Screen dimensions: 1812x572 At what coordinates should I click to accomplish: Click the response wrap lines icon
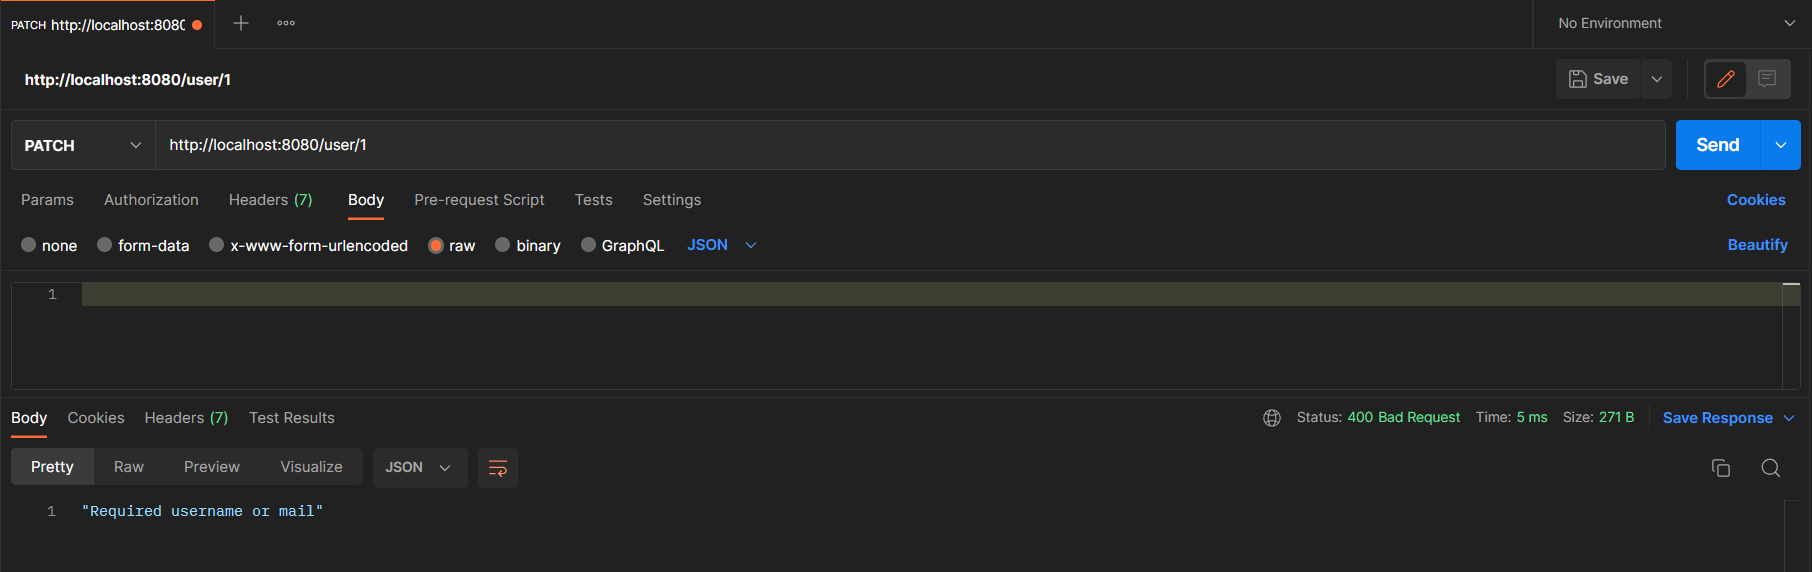pyautogui.click(x=497, y=468)
